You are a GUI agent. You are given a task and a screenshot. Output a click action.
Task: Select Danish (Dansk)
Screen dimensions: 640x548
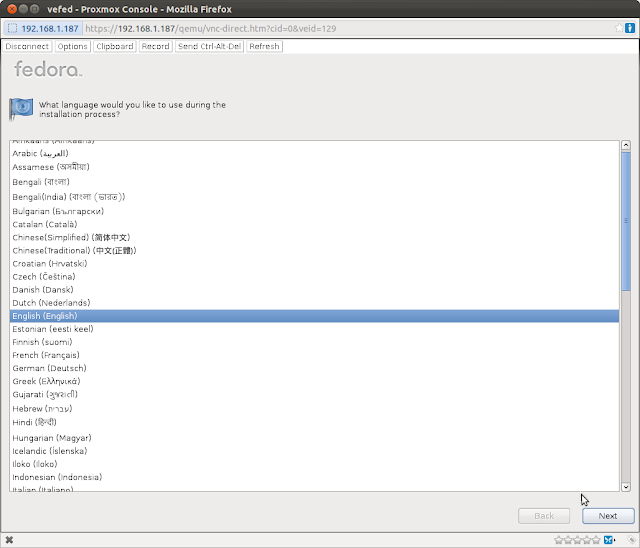coord(314,290)
